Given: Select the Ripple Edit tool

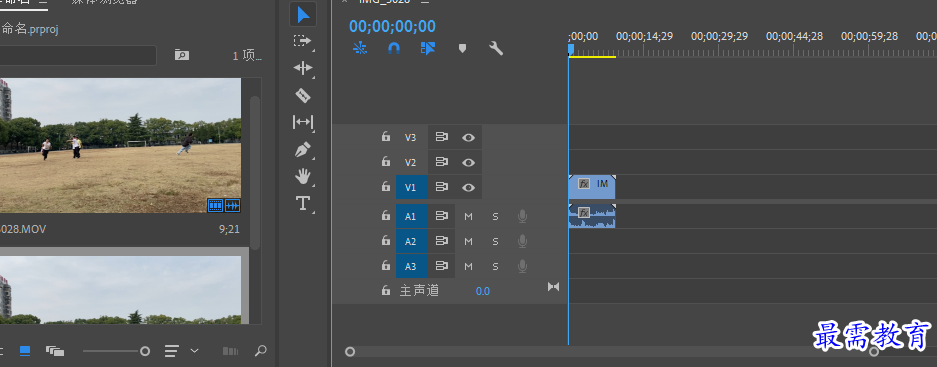Looking at the screenshot, I should 303,68.
